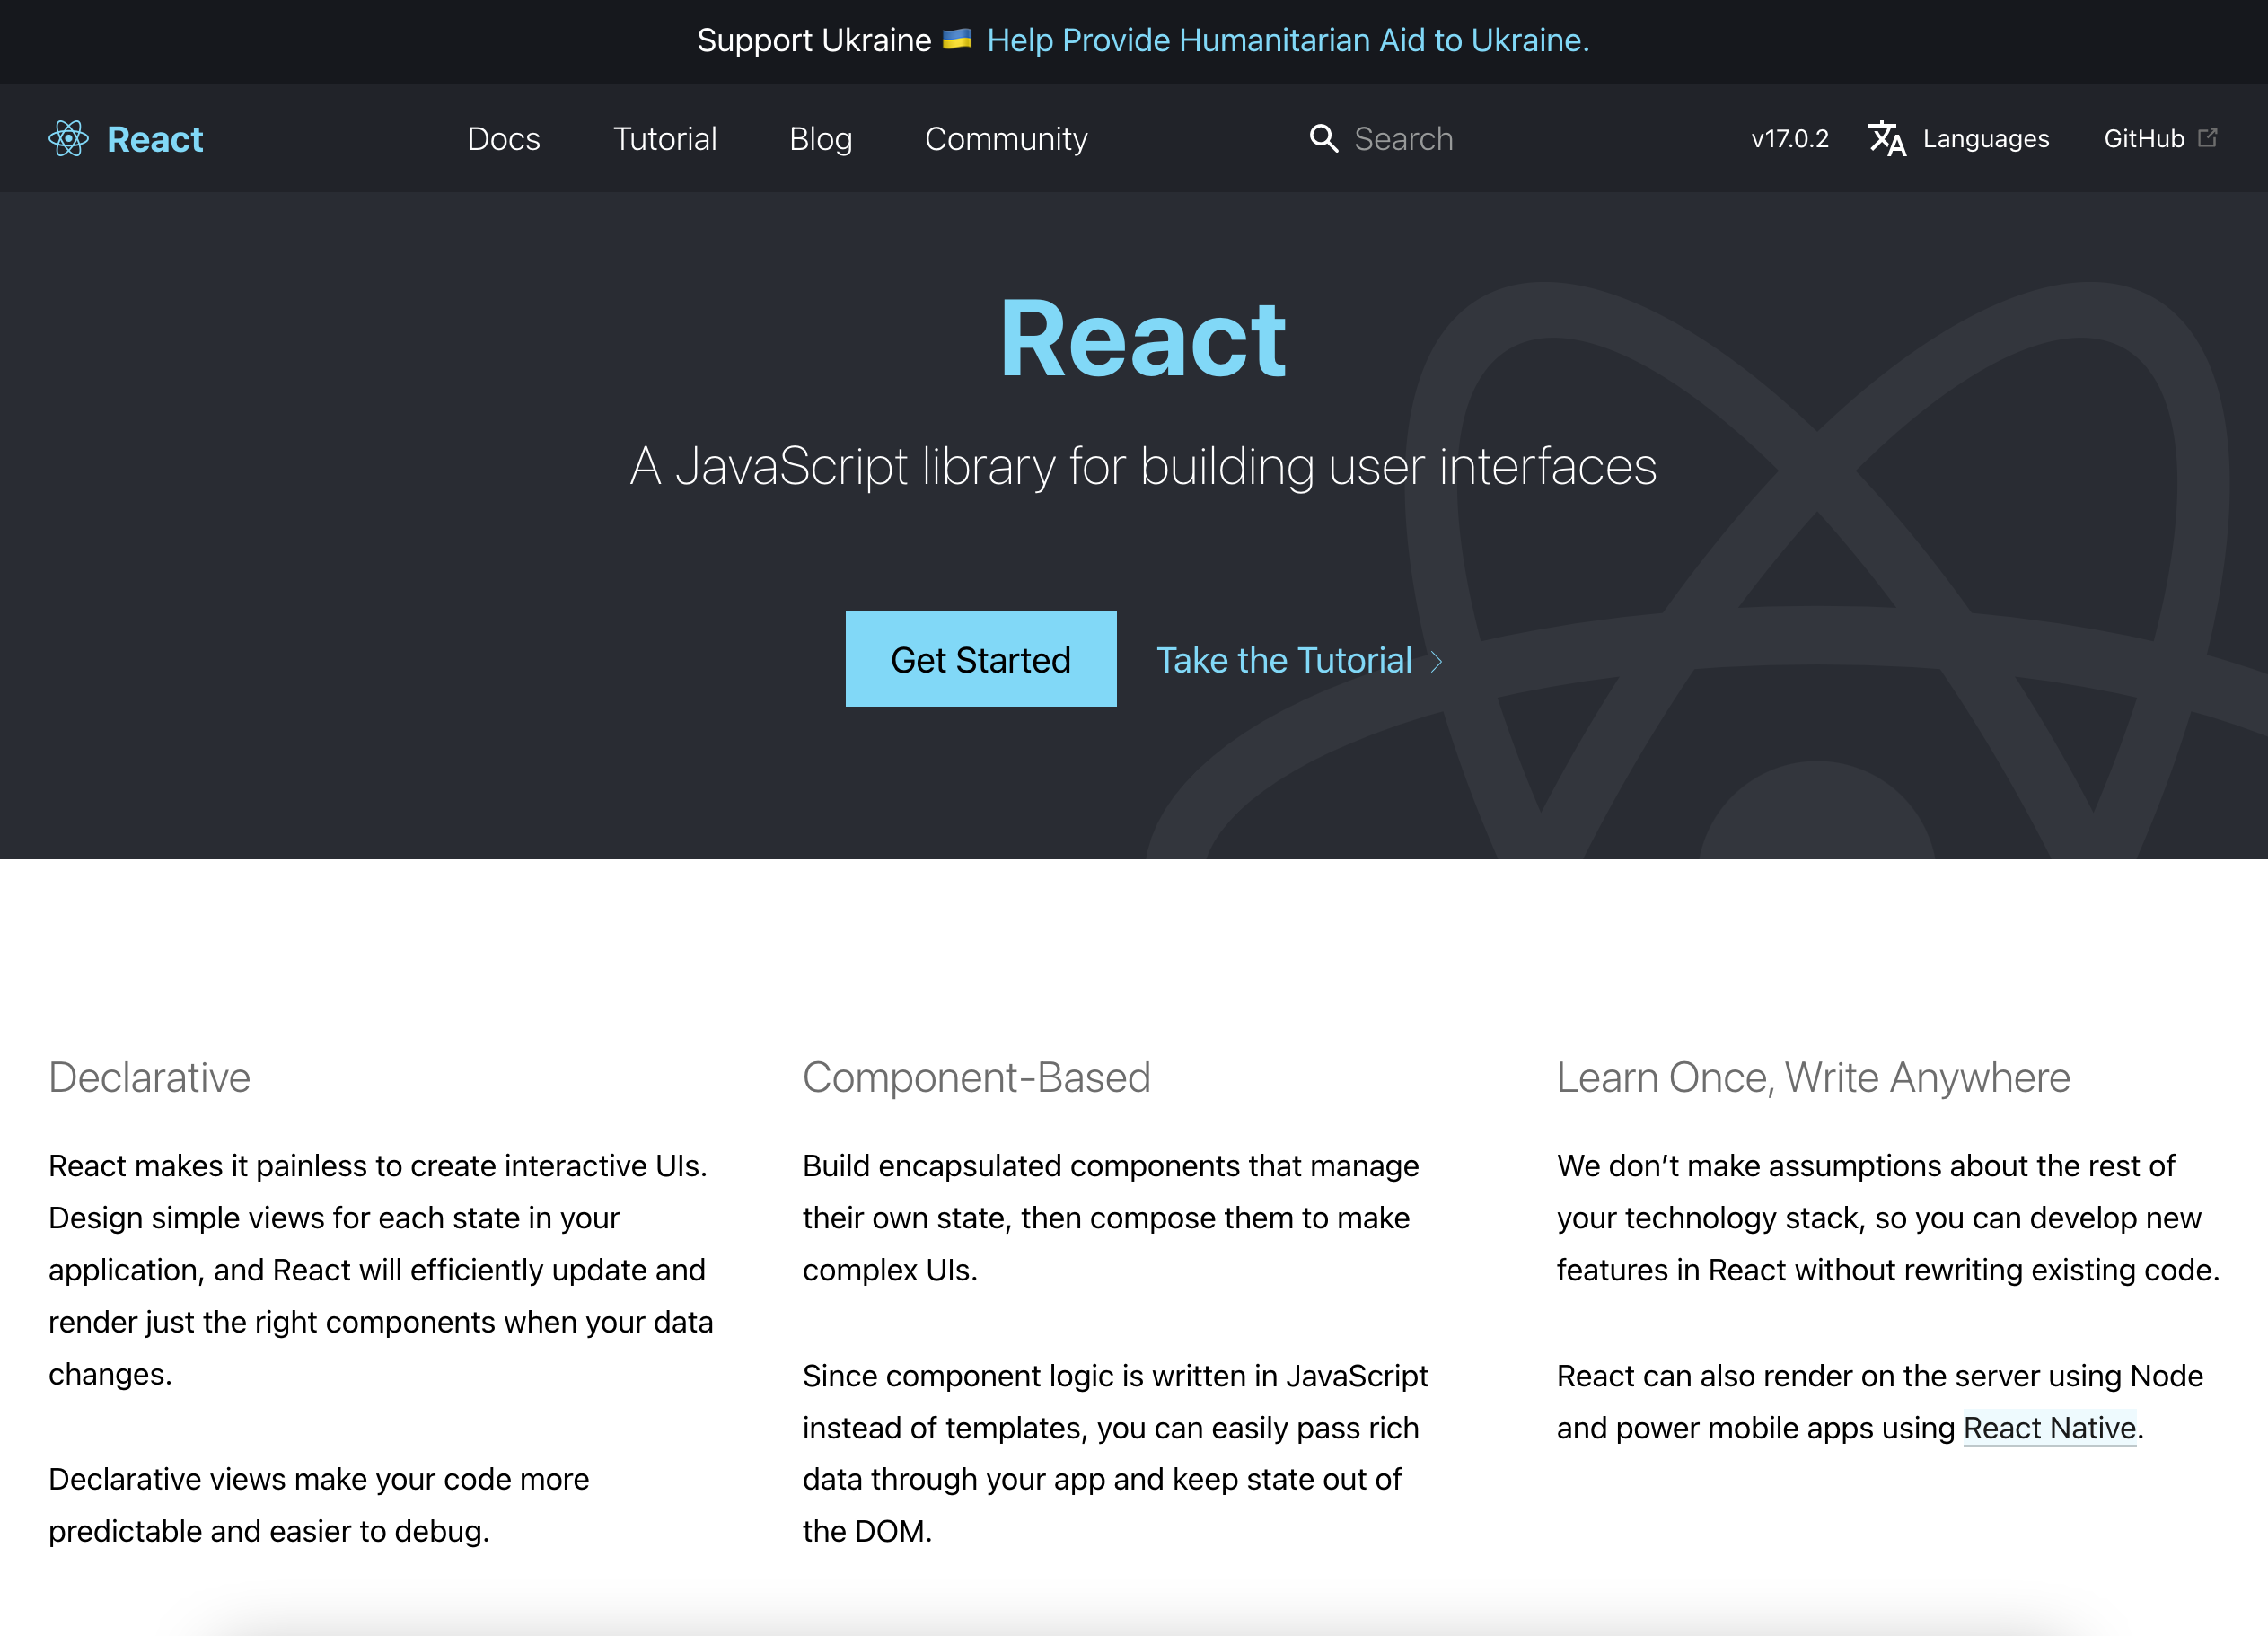
Task: Click the React atom logo icon
Action: (x=67, y=138)
